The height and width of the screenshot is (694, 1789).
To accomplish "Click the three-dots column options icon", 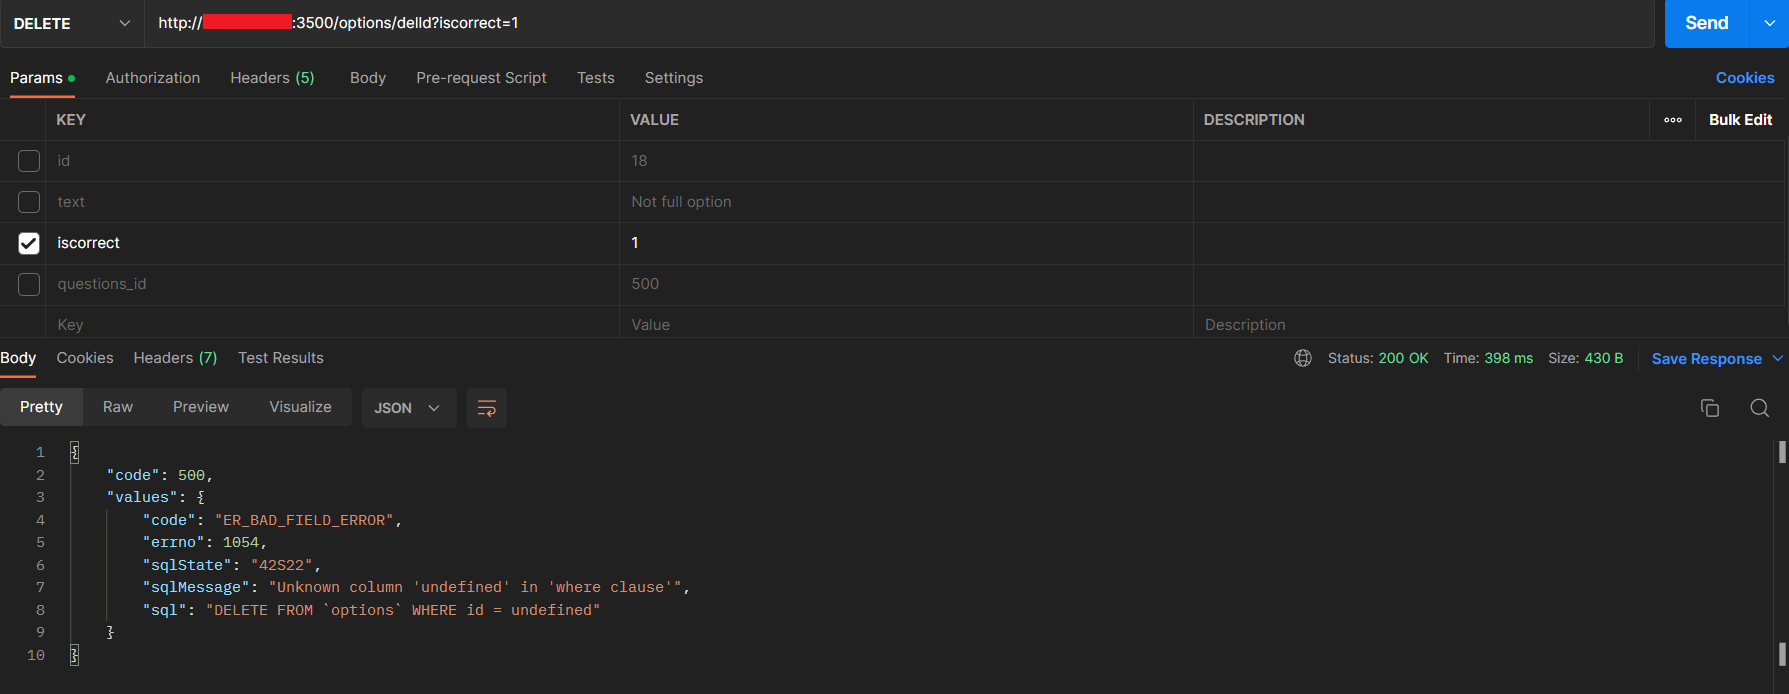I will click(x=1673, y=120).
